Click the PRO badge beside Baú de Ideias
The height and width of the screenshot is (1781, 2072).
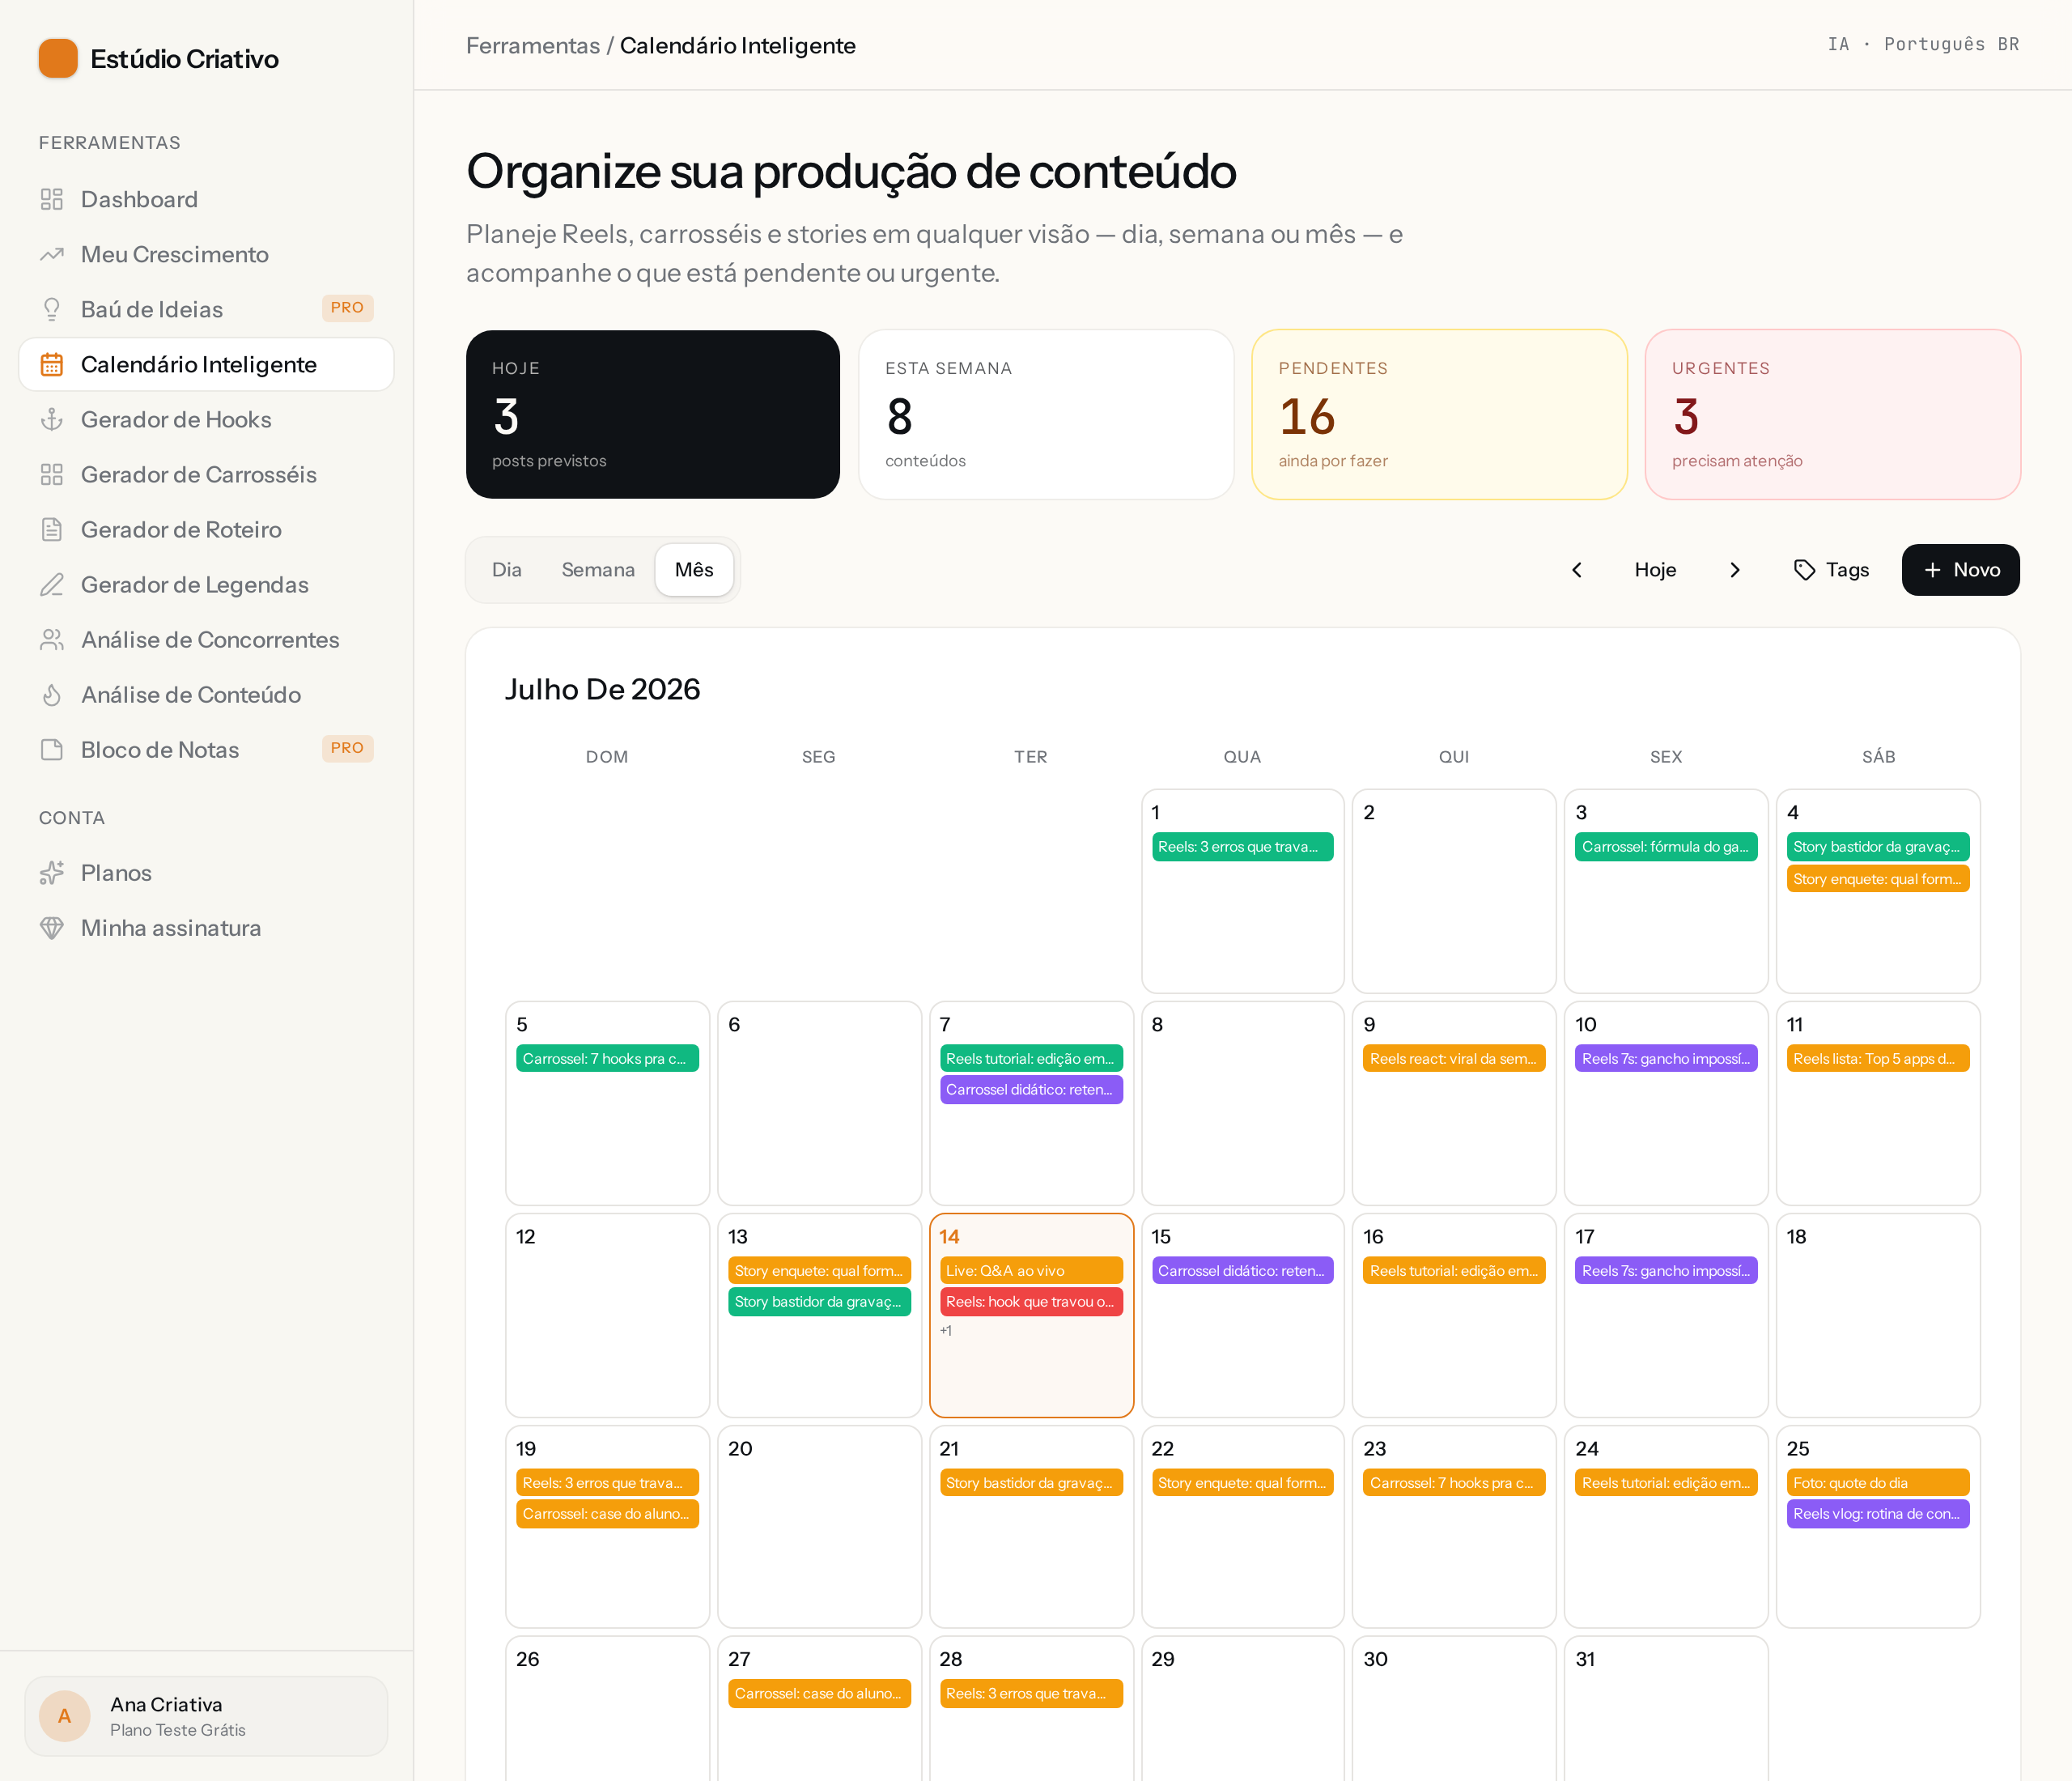click(x=347, y=308)
